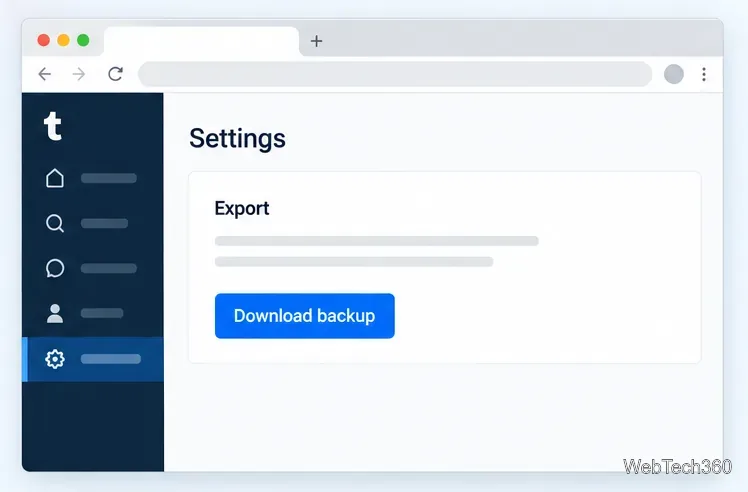Click the browser address bar
748x492 pixels.
[395, 74]
